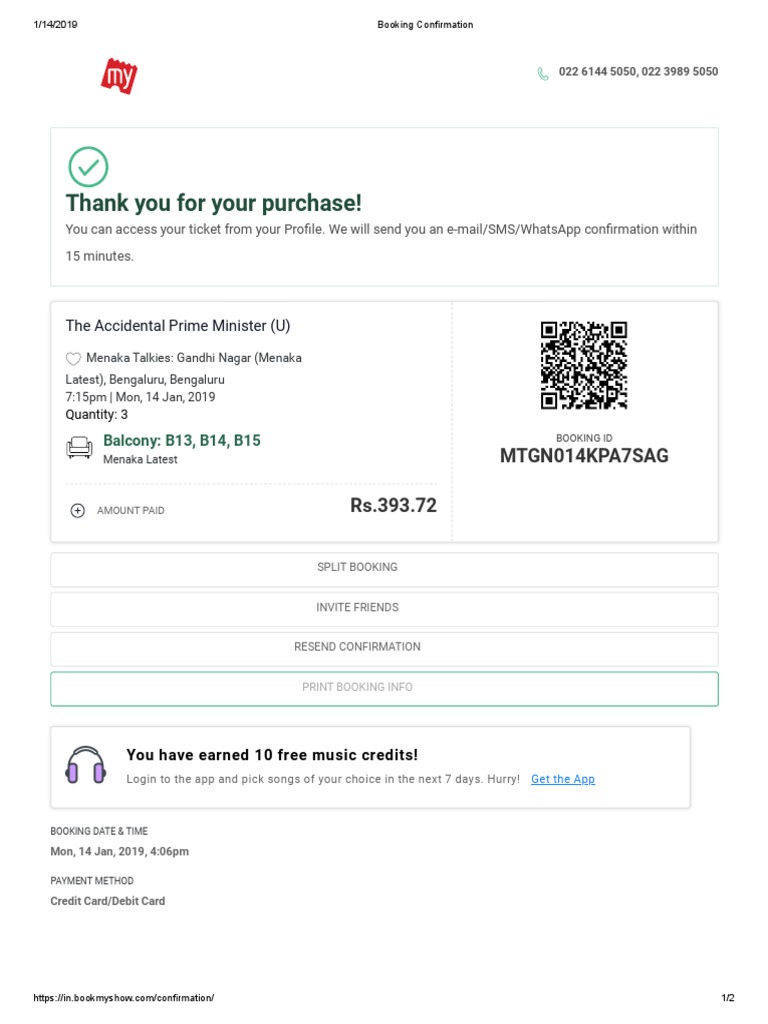Select the Invite Friends button

click(x=384, y=609)
